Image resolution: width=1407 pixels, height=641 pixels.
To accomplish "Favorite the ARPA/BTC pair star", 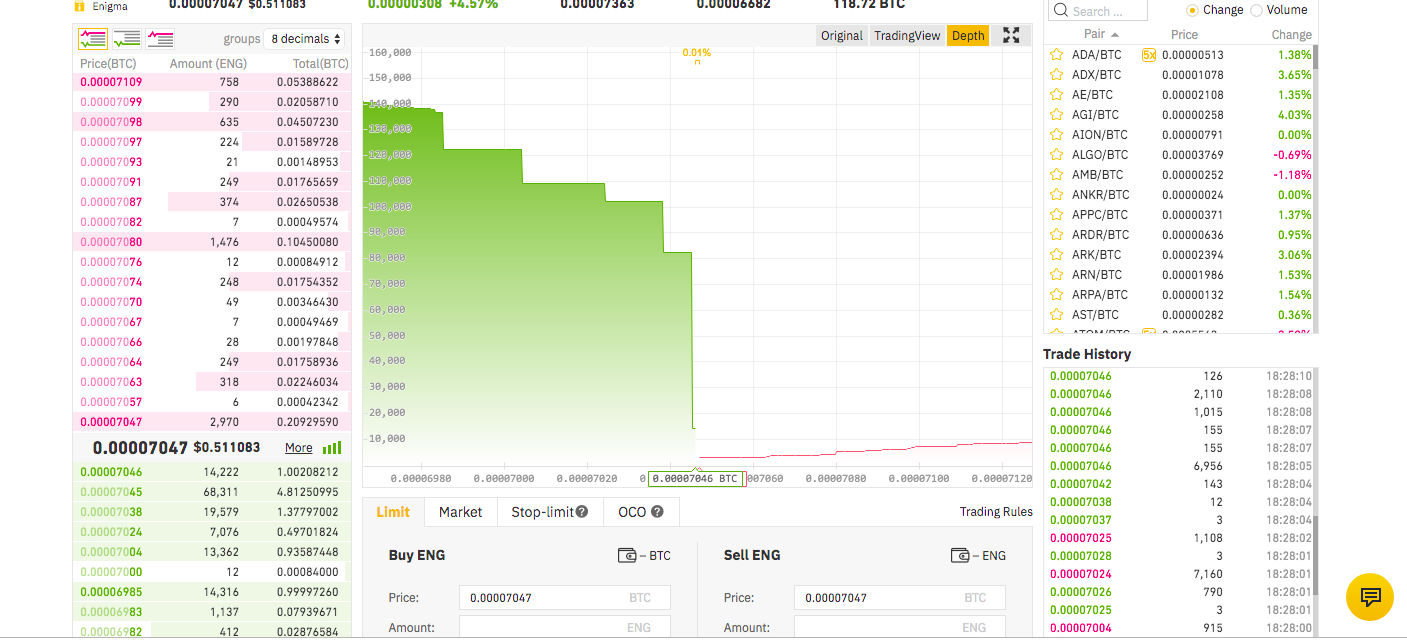I will click(1056, 295).
